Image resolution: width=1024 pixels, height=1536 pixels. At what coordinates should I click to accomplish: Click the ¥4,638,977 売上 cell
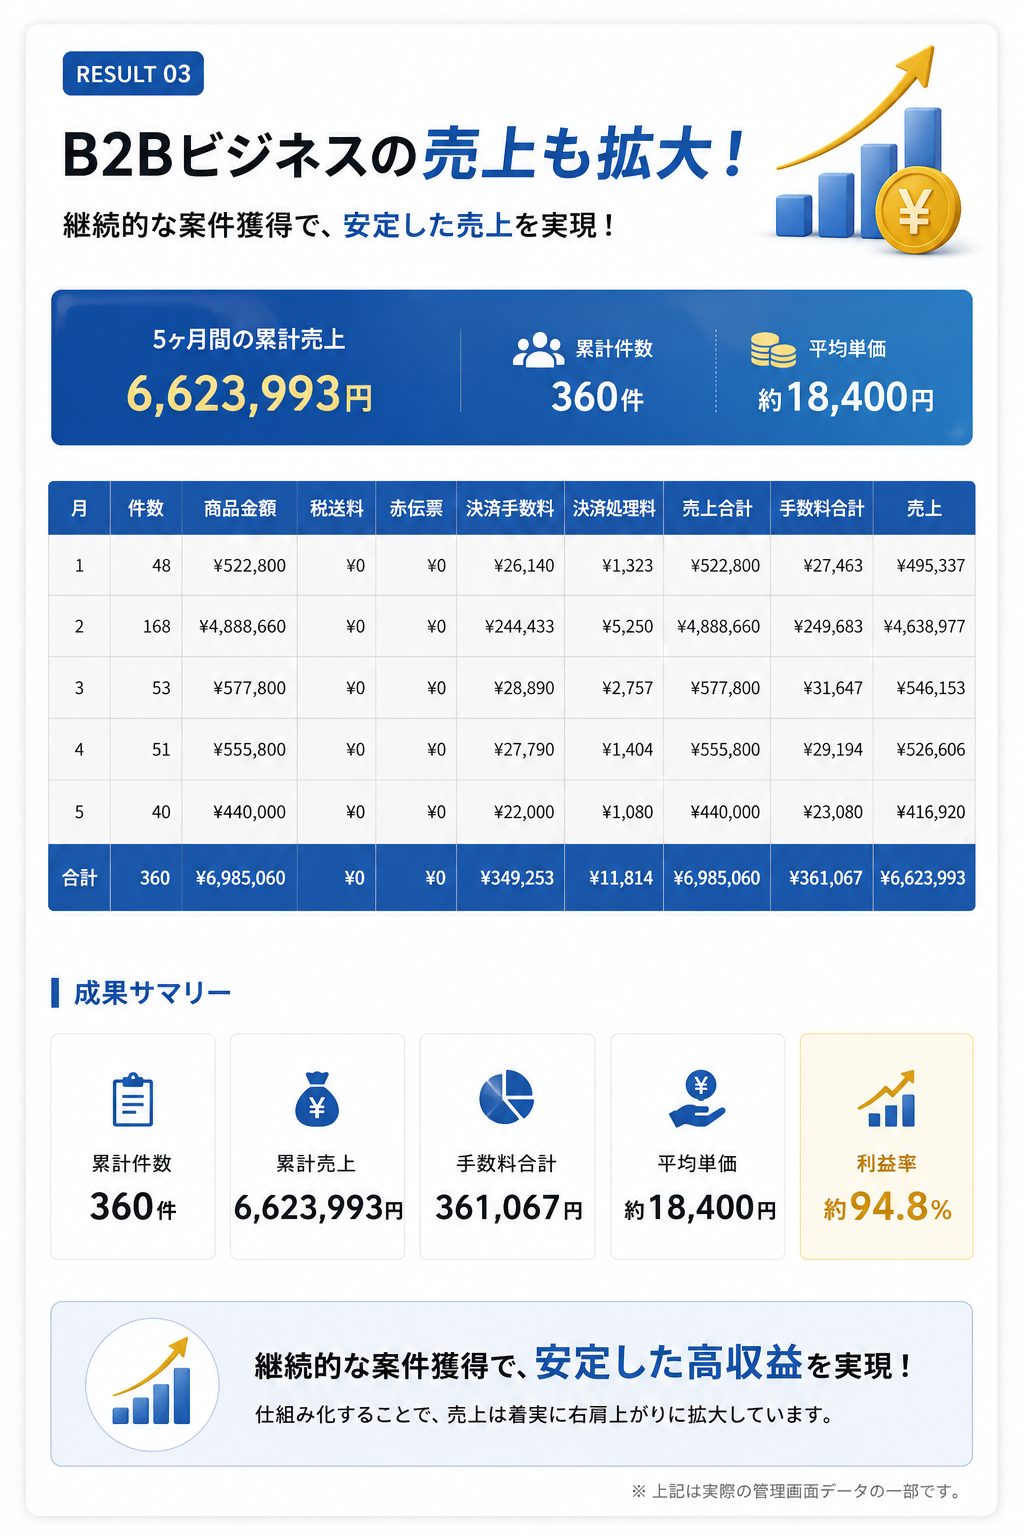[x=924, y=627]
